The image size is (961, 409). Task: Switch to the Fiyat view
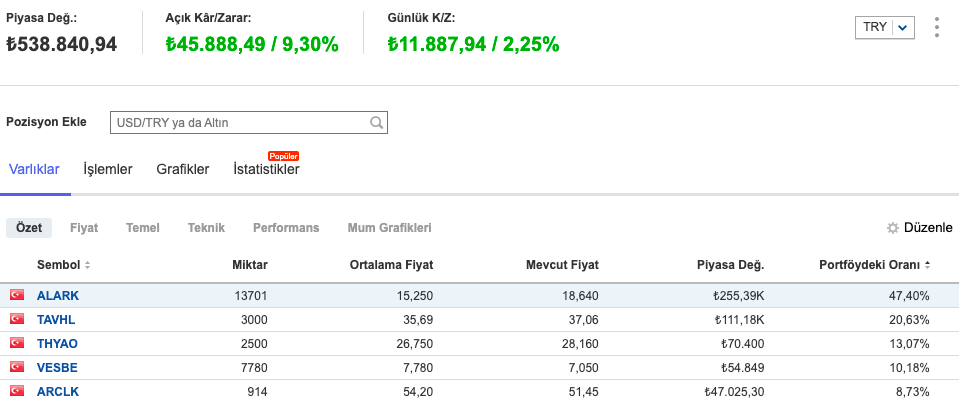pyautogui.click(x=84, y=228)
